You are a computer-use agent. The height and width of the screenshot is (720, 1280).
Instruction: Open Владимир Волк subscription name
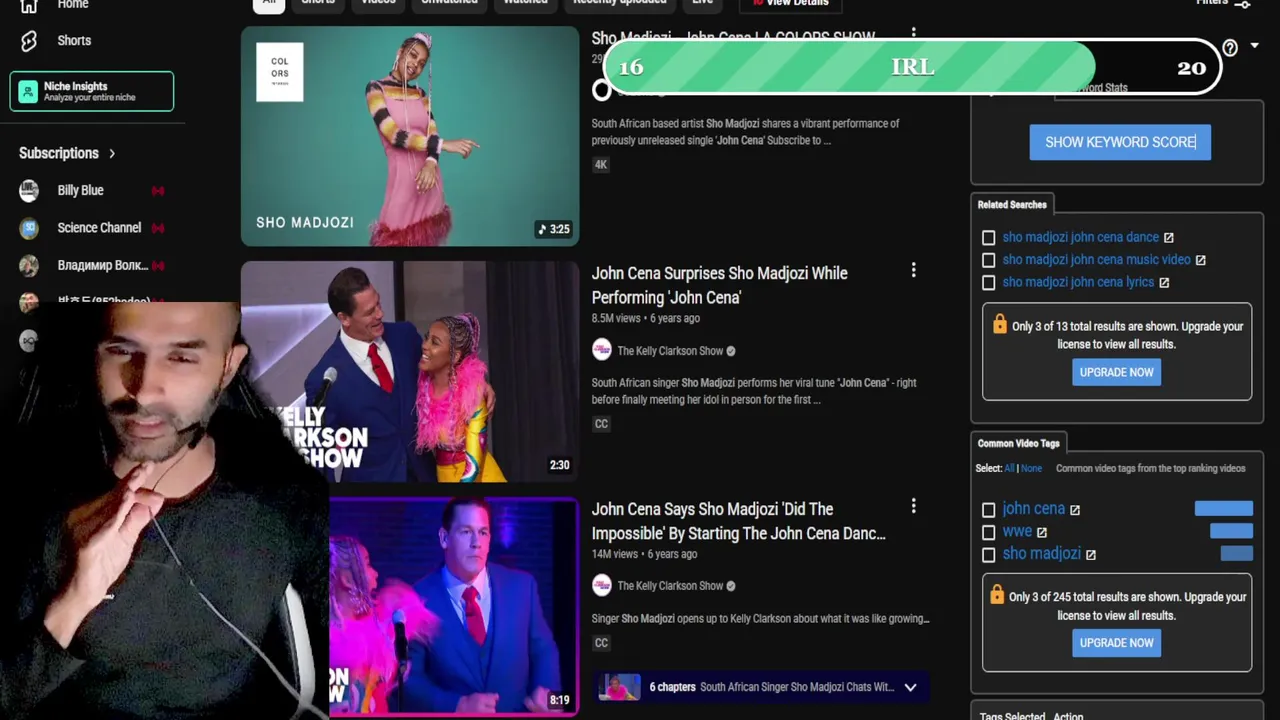(x=102, y=265)
